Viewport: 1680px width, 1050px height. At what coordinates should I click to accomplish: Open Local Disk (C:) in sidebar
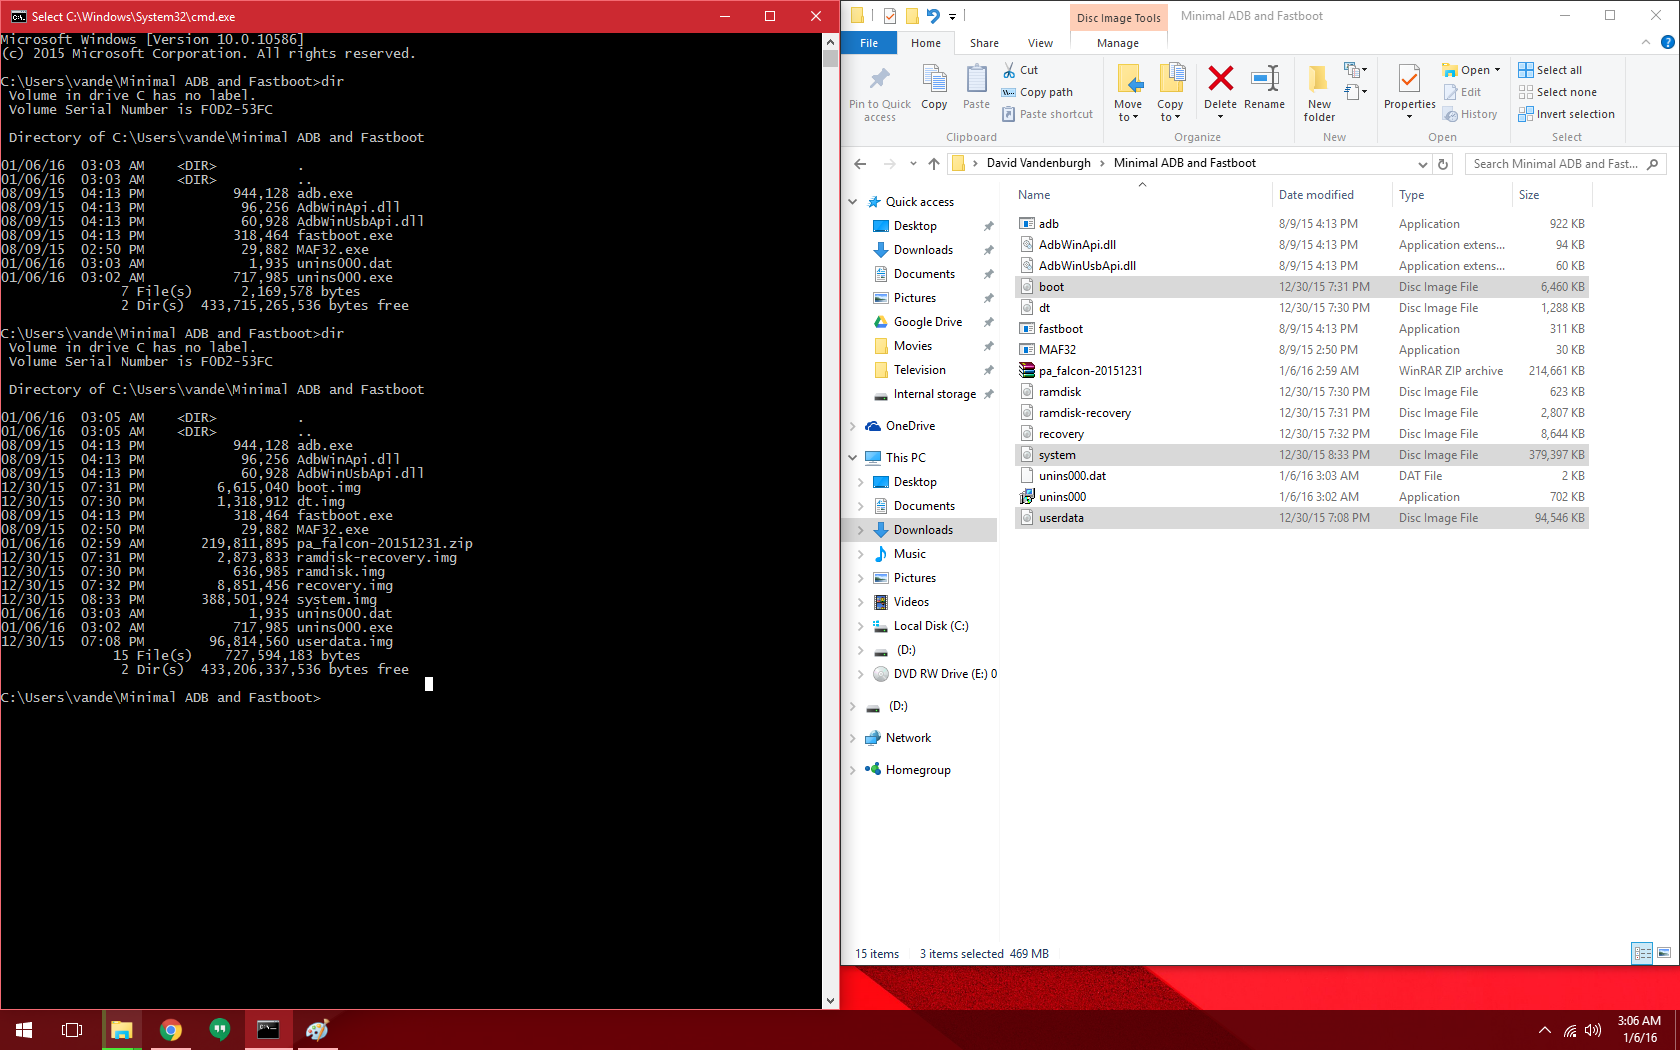click(930, 626)
